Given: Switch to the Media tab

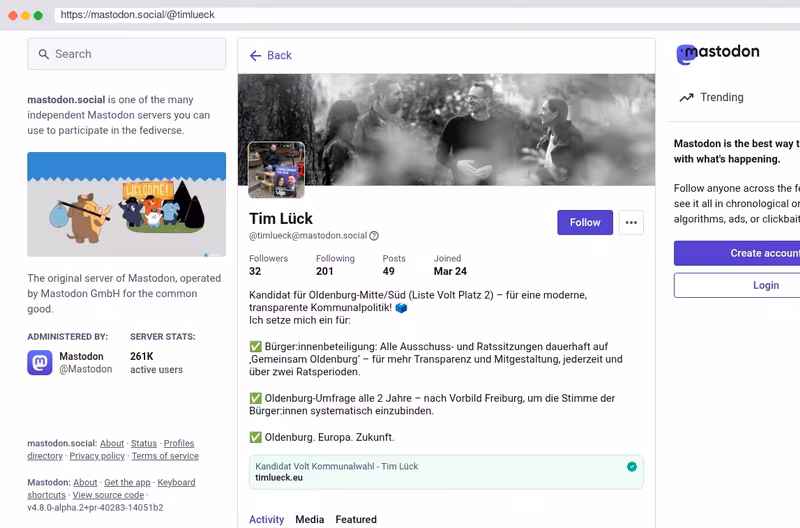Looking at the screenshot, I should (x=310, y=519).
